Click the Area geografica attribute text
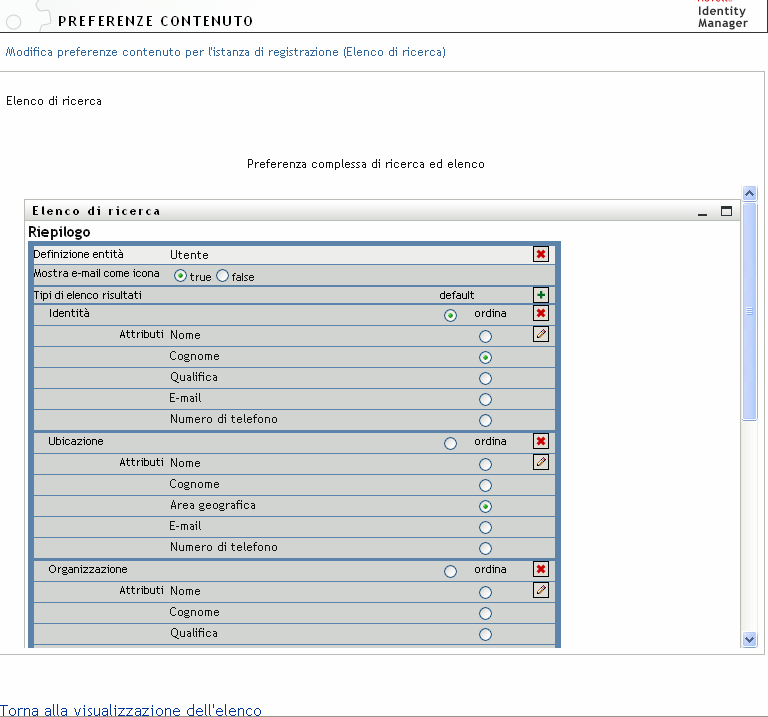The image size is (768, 717). click(x=213, y=505)
